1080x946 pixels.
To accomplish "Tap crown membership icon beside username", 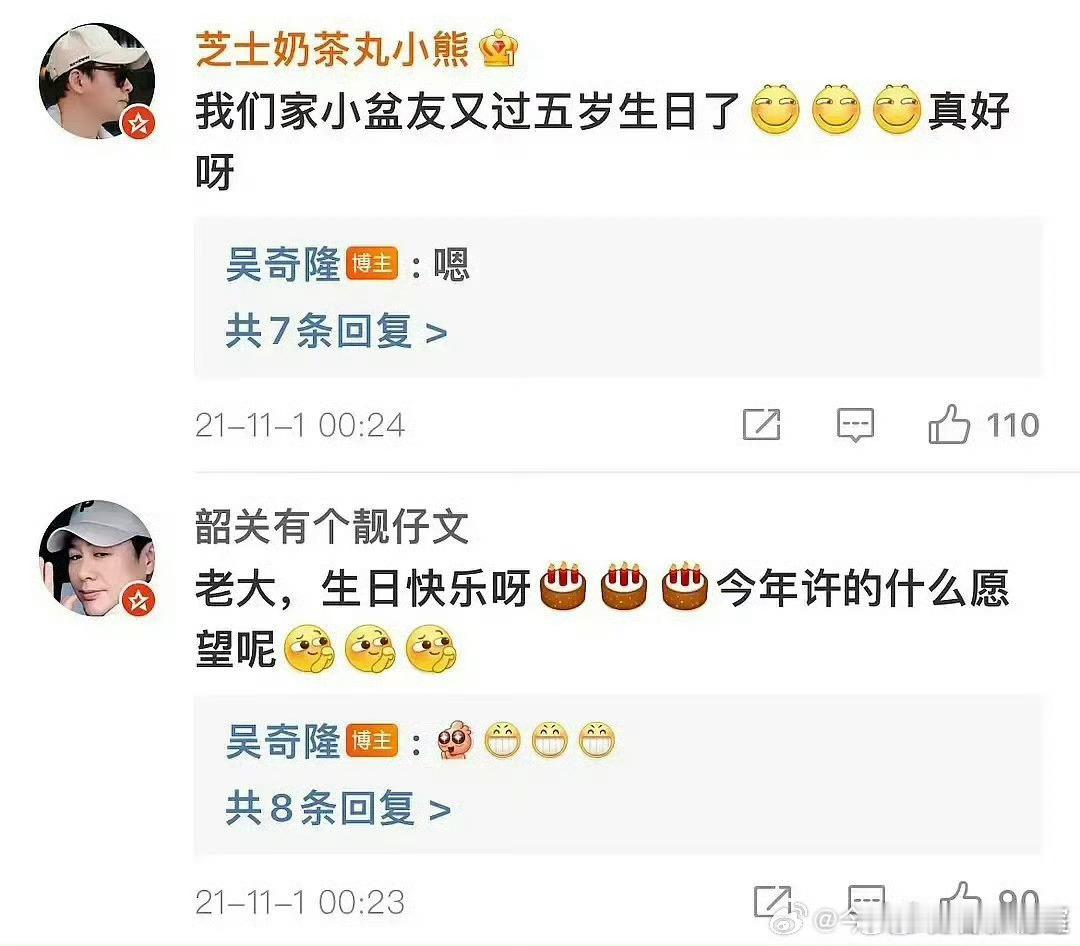I will [x=499, y=48].
